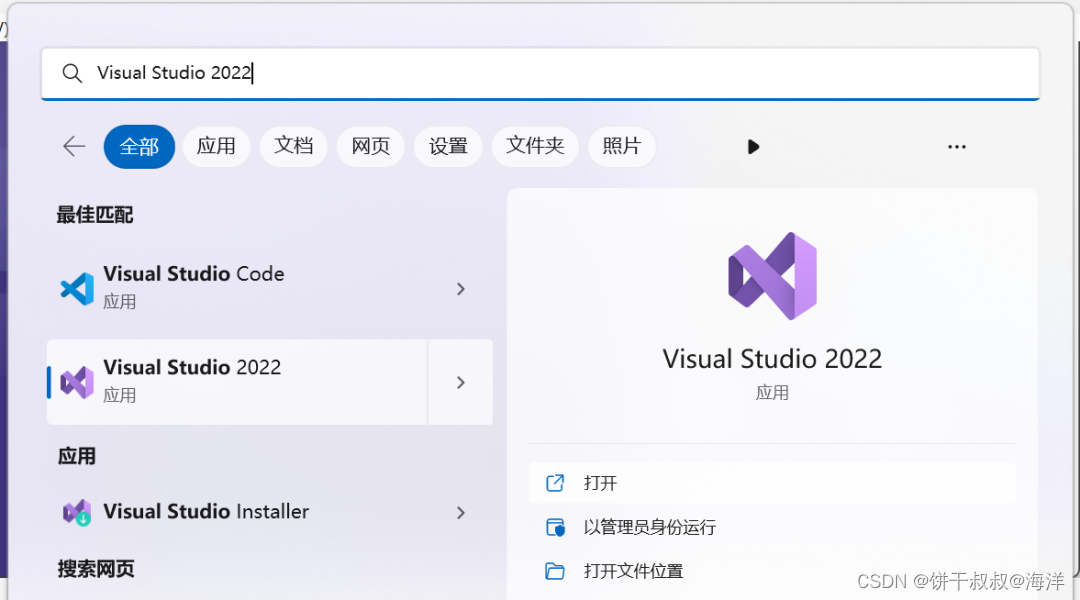
Task: Click the back arrow to return
Action: coord(73,146)
